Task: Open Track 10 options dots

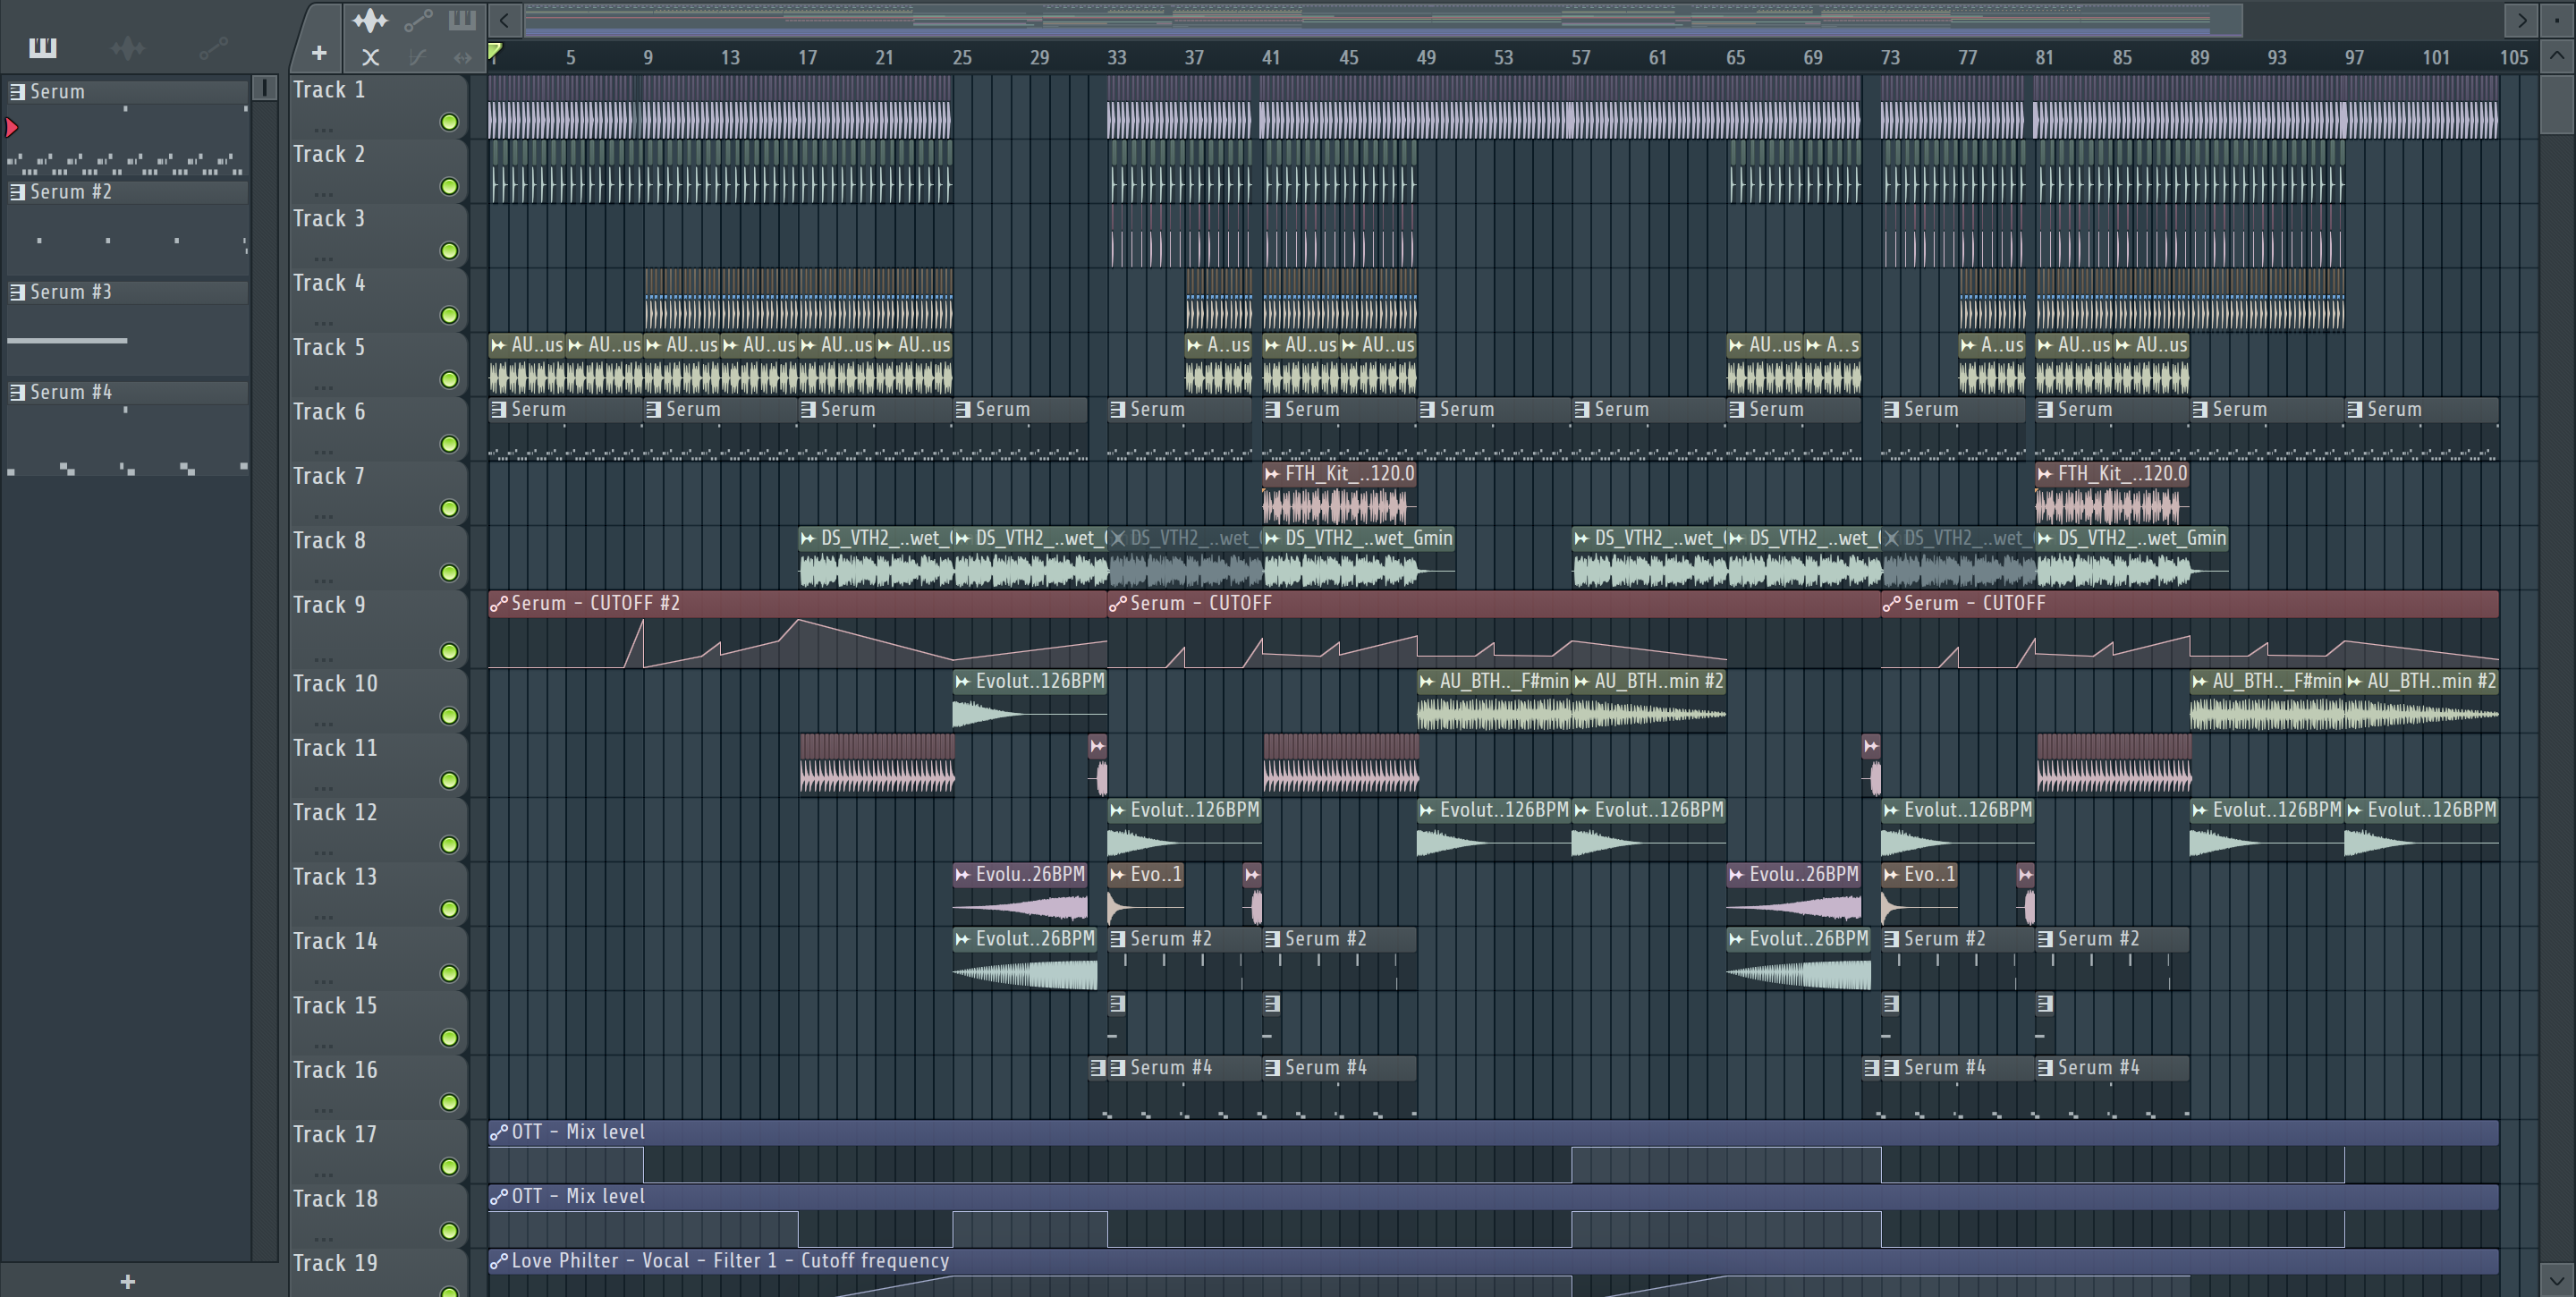Action: [x=323, y=724]
